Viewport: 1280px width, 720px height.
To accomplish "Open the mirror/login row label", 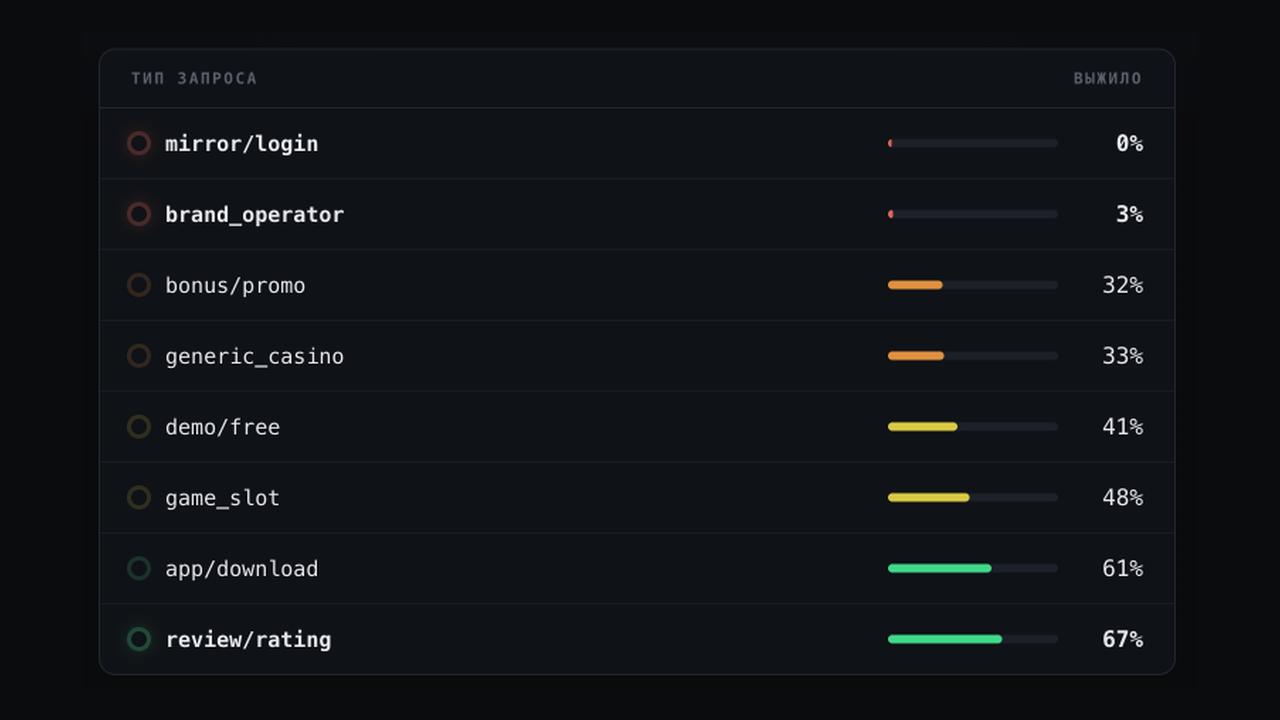I will [242, 144].
